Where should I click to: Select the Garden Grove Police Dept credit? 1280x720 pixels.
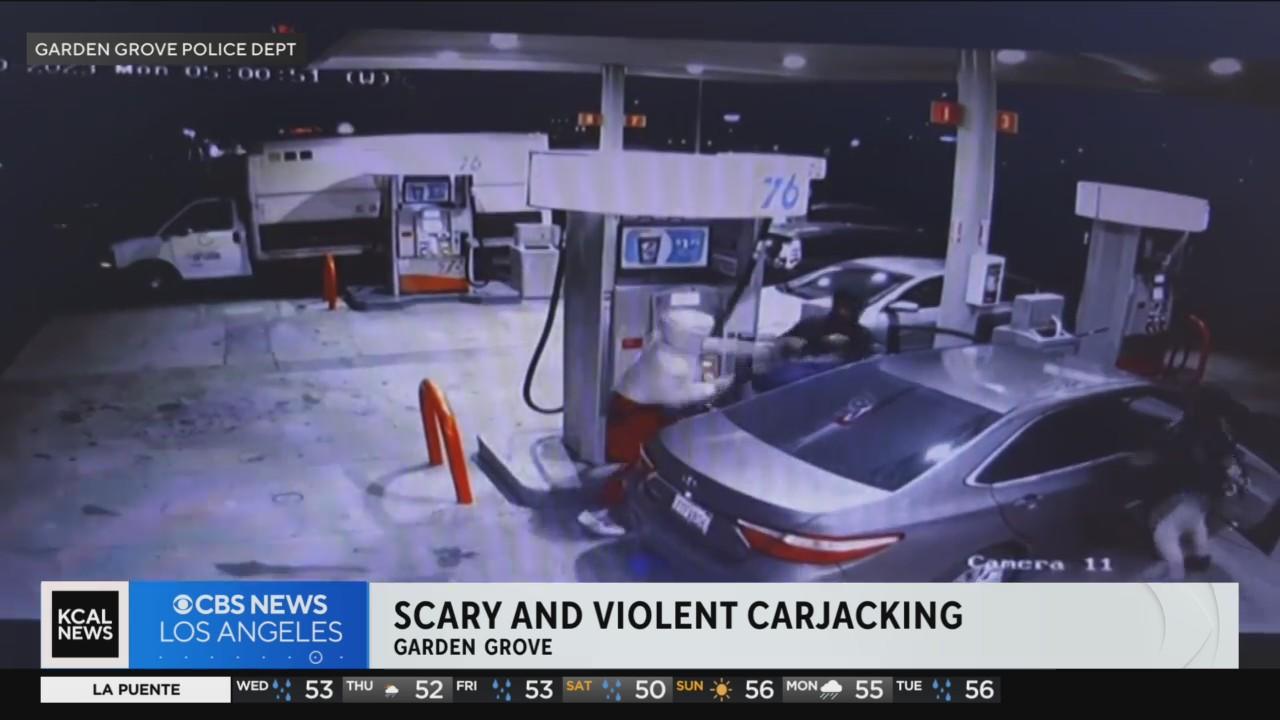pyautogui.click(x=166, y=49)
